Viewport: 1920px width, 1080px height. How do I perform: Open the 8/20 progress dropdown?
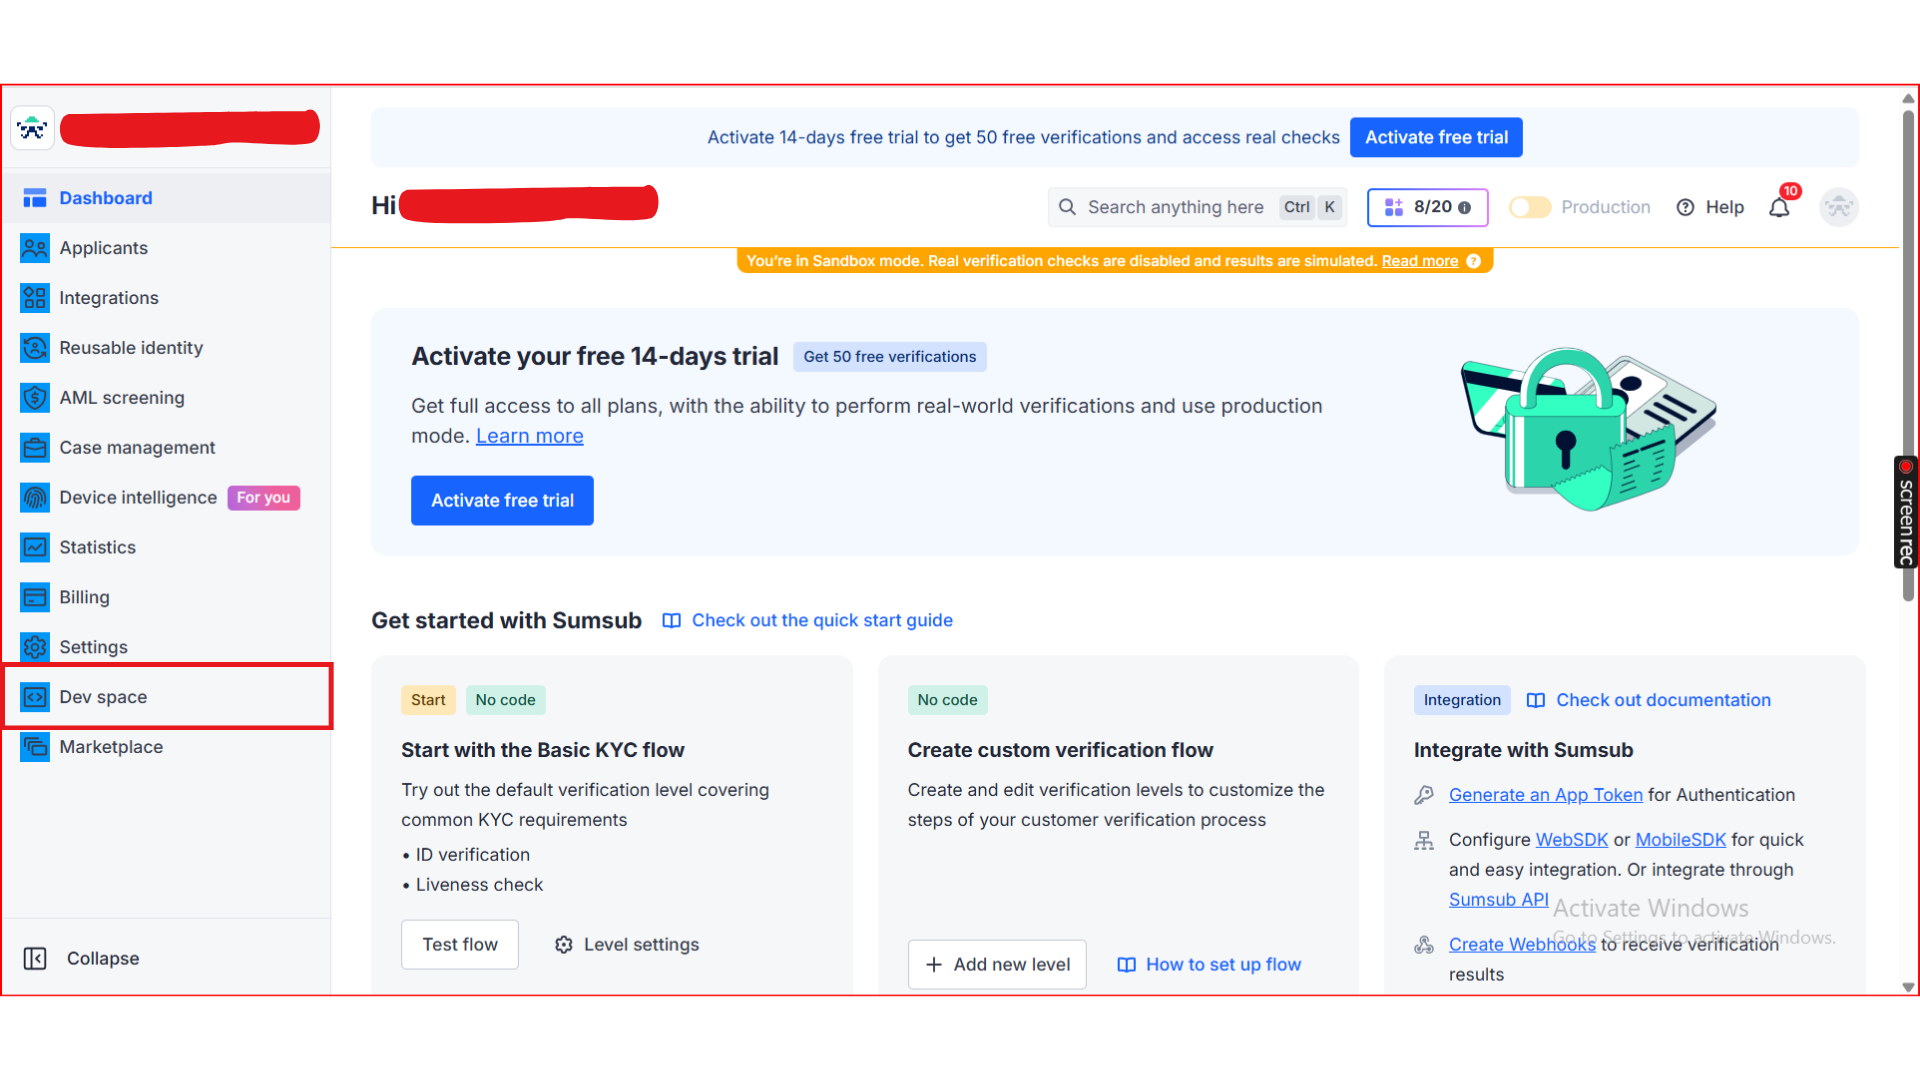[1427, 207]
